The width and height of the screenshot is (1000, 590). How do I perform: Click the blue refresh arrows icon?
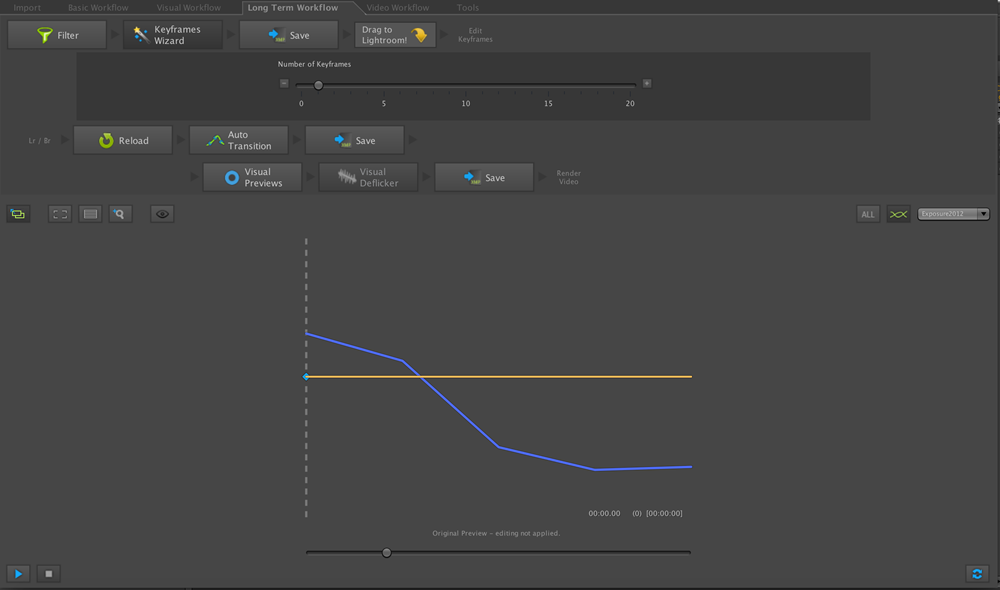(x=977, y=573)
